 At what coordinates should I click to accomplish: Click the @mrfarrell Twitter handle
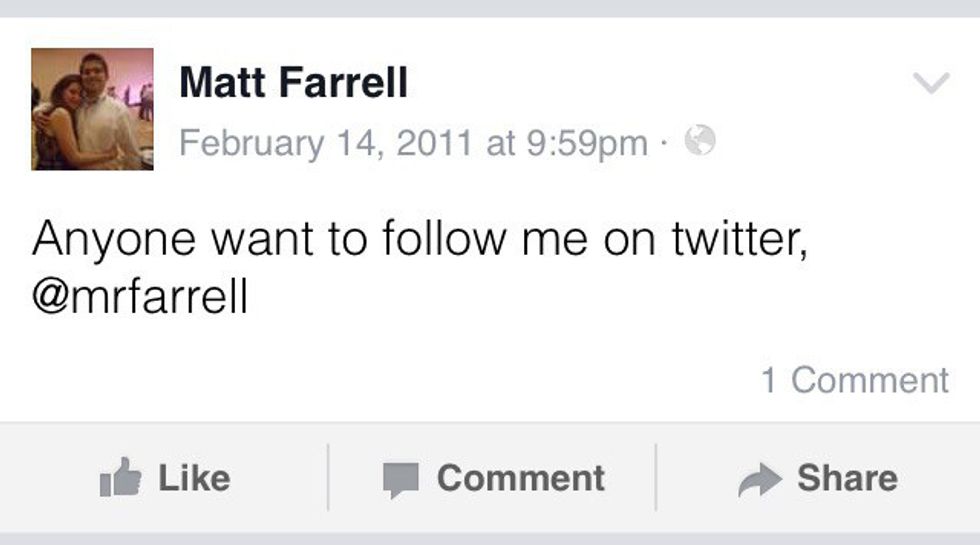point(139,298)
